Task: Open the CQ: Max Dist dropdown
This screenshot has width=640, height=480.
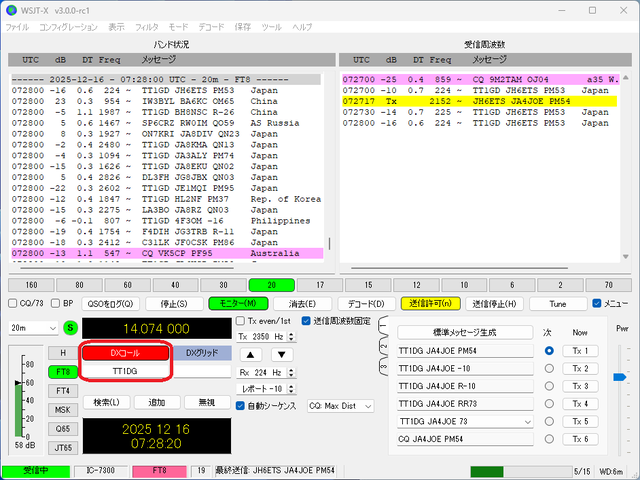Action: pos(341,406)
